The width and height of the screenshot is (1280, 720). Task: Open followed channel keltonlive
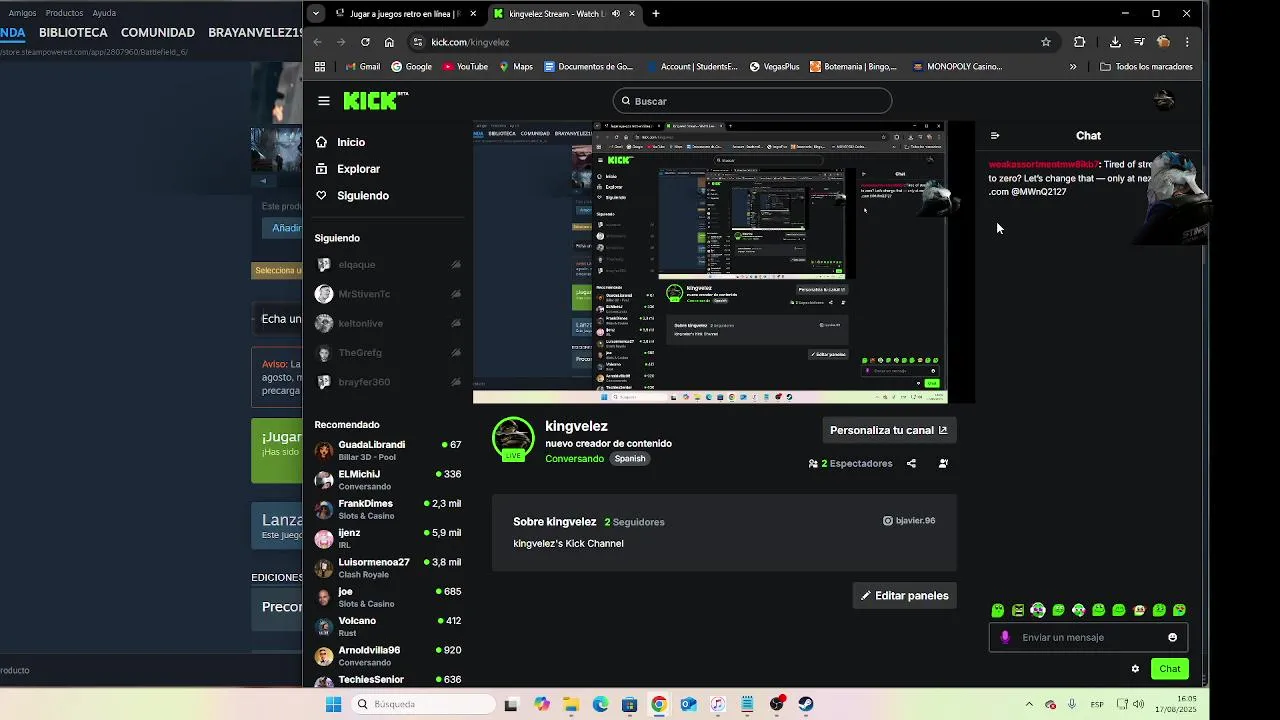coord(388,323)
